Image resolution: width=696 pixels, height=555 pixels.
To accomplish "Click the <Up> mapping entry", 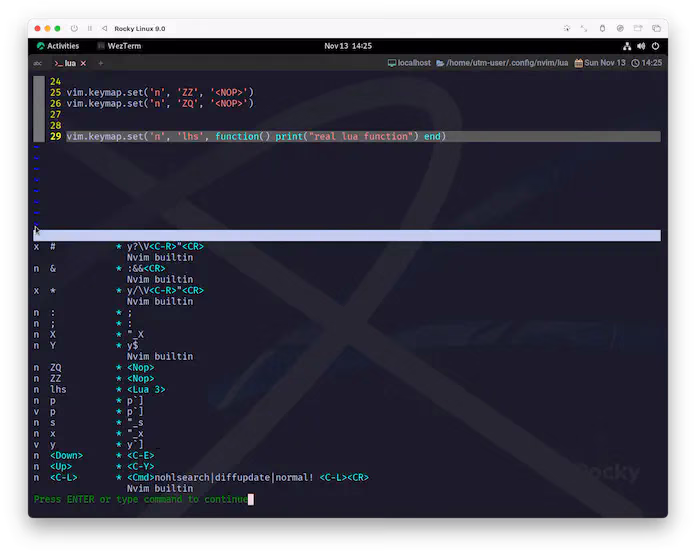I will coord(61,467).
